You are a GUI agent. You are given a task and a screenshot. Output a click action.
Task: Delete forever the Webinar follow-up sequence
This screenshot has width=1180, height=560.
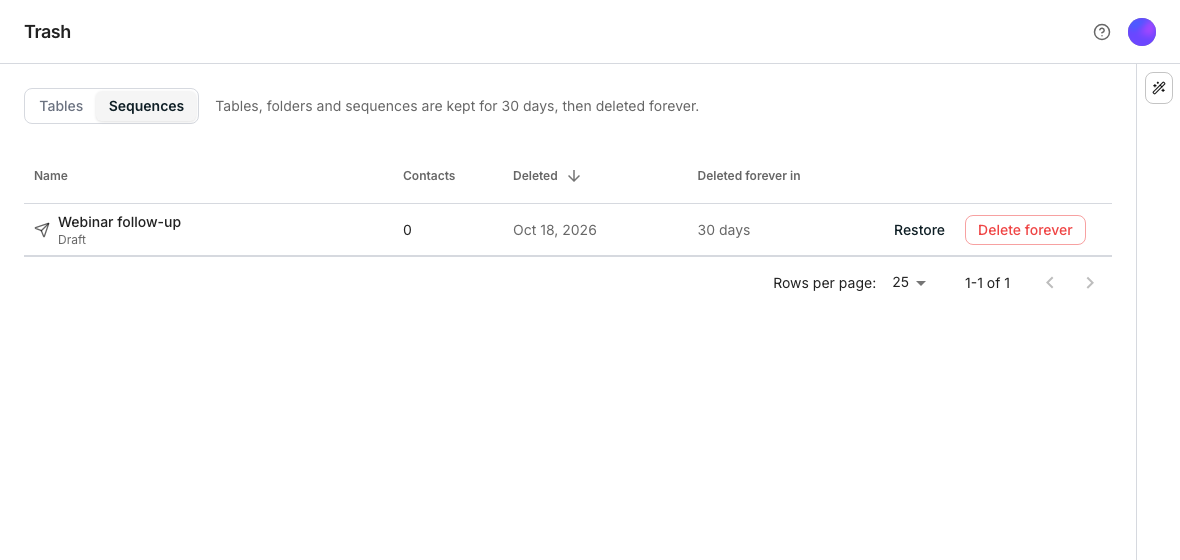(1025, 230)
